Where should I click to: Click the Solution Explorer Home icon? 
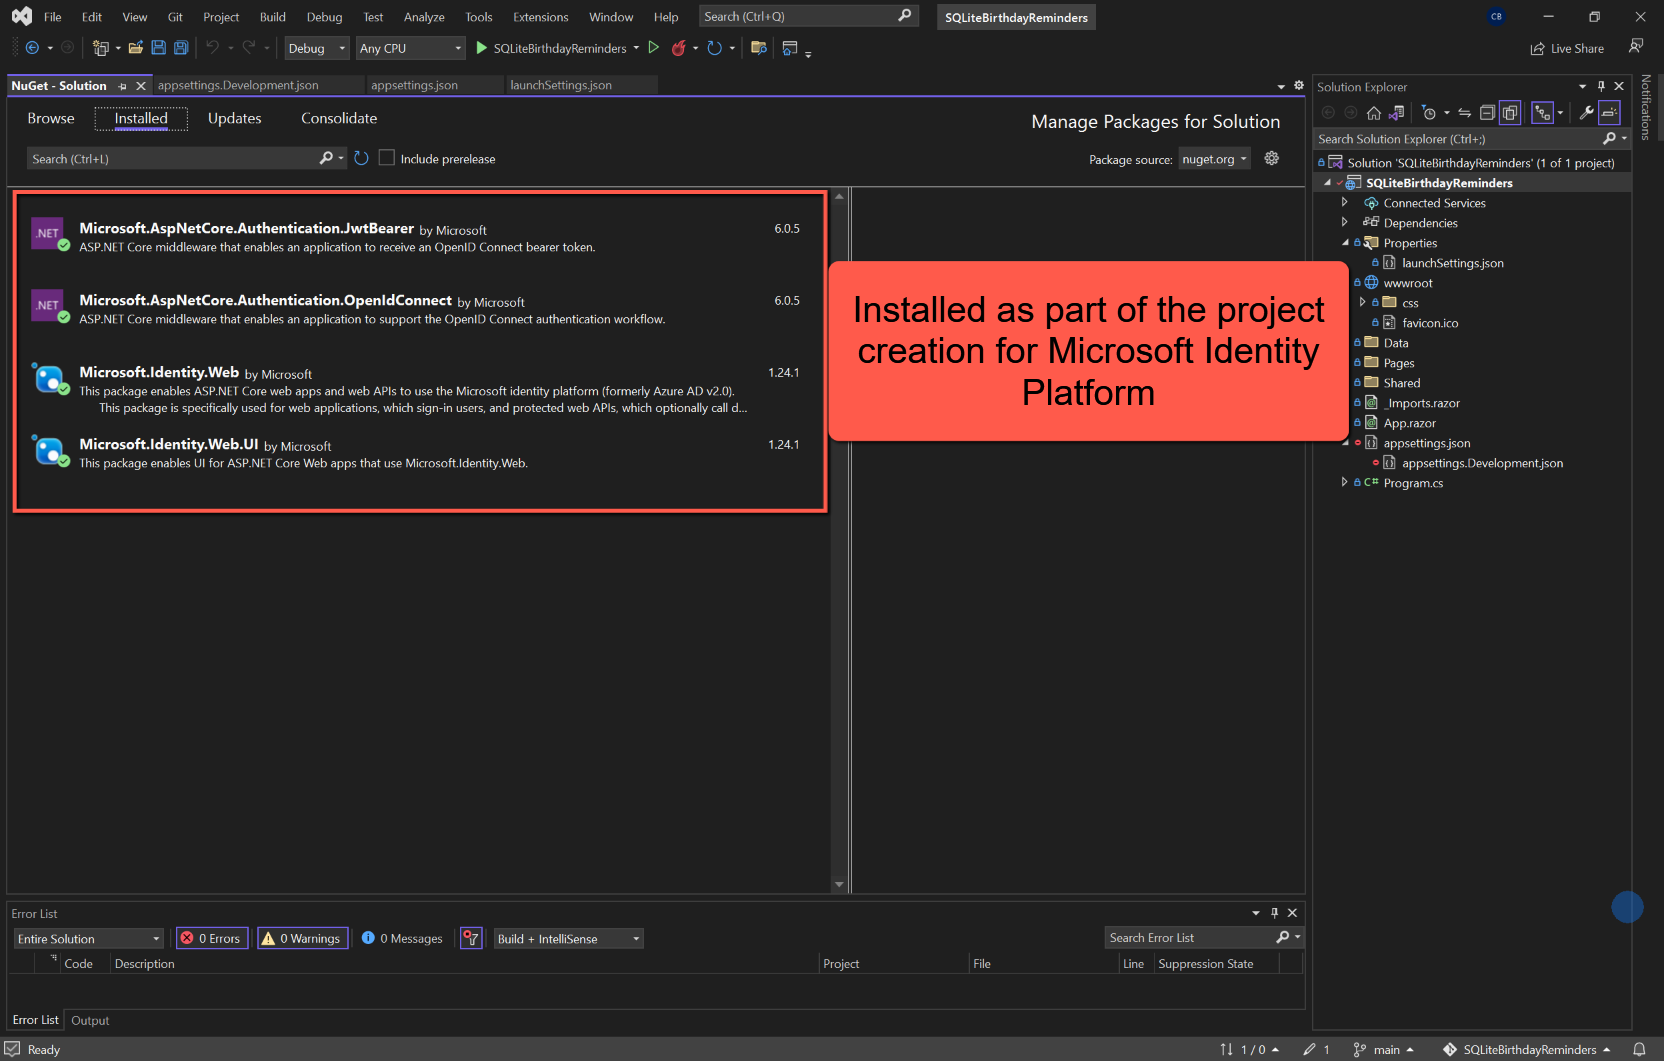[x=1374, y=113]
